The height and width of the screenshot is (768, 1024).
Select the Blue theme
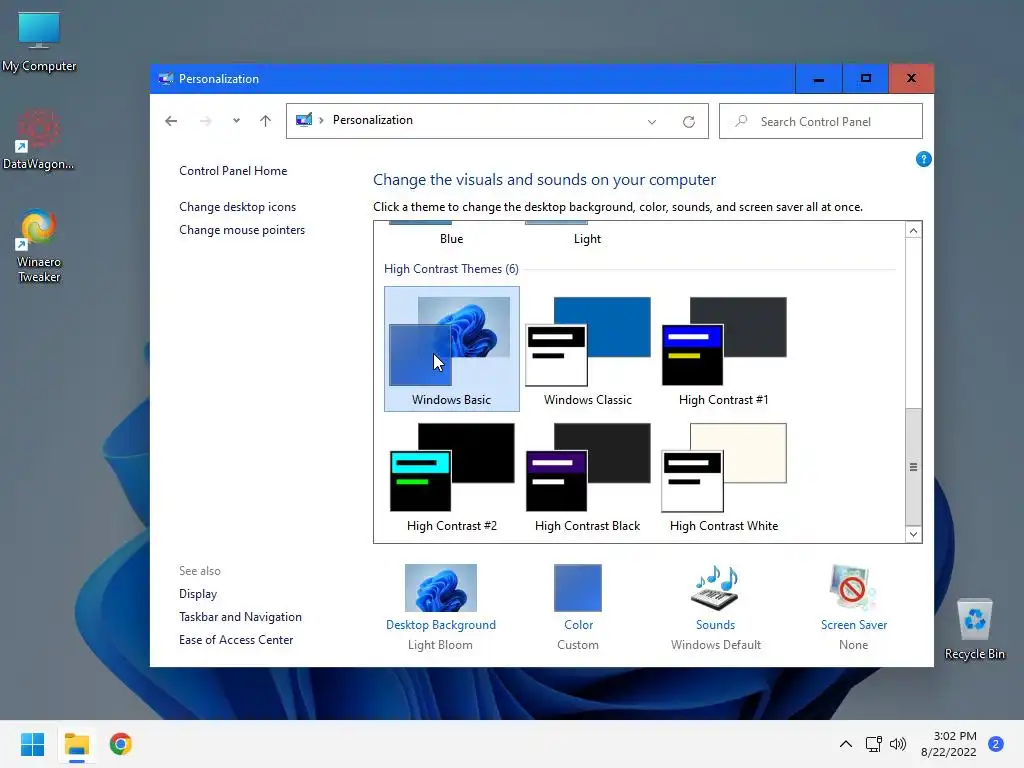click(451, 238)
